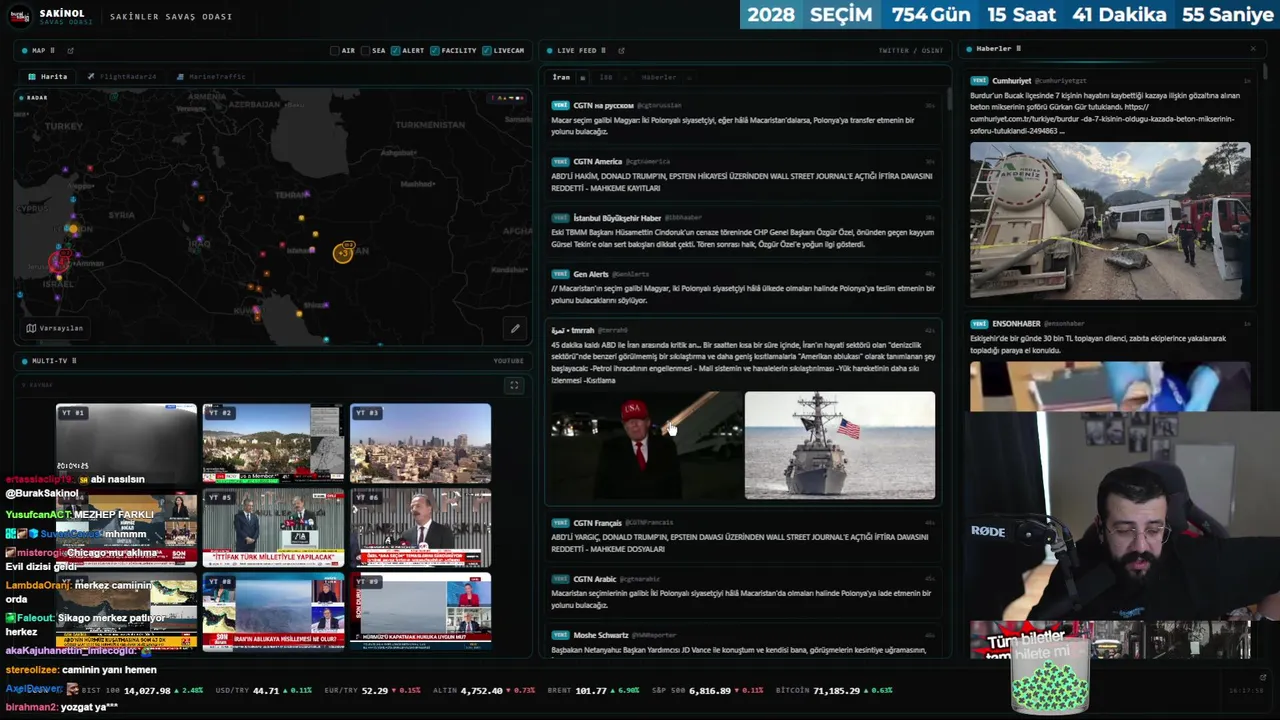Viewport: 1280px width, 720px height.
Task: Open the CGTN на русском post
Action: (742, 116)
